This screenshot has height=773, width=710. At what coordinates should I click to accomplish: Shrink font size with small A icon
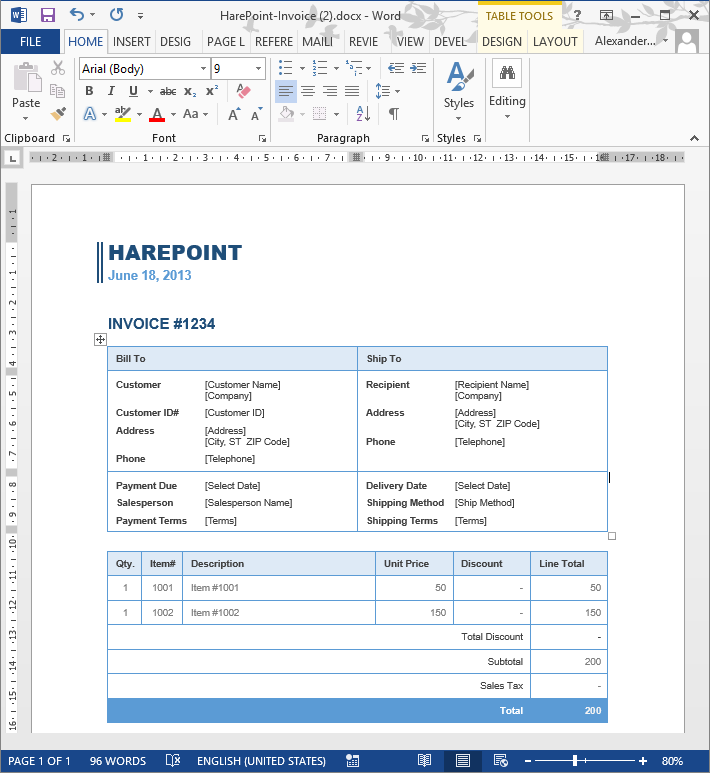click(x=256, y=114)
